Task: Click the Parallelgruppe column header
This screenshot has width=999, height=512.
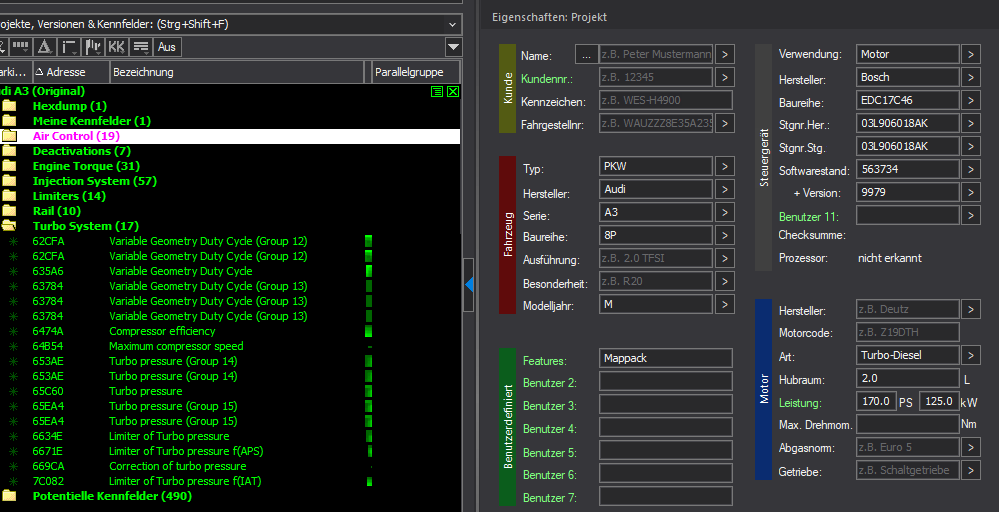Action: point(415,72)
